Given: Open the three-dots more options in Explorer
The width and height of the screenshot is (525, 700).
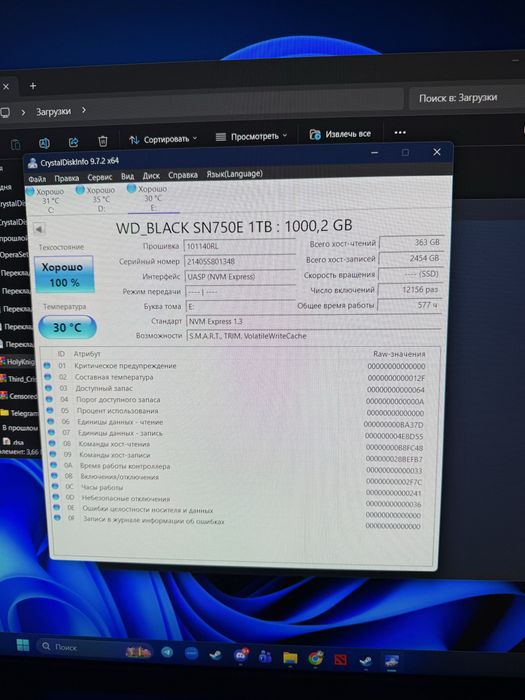Looking at the screenshot, I should (400, 132).
